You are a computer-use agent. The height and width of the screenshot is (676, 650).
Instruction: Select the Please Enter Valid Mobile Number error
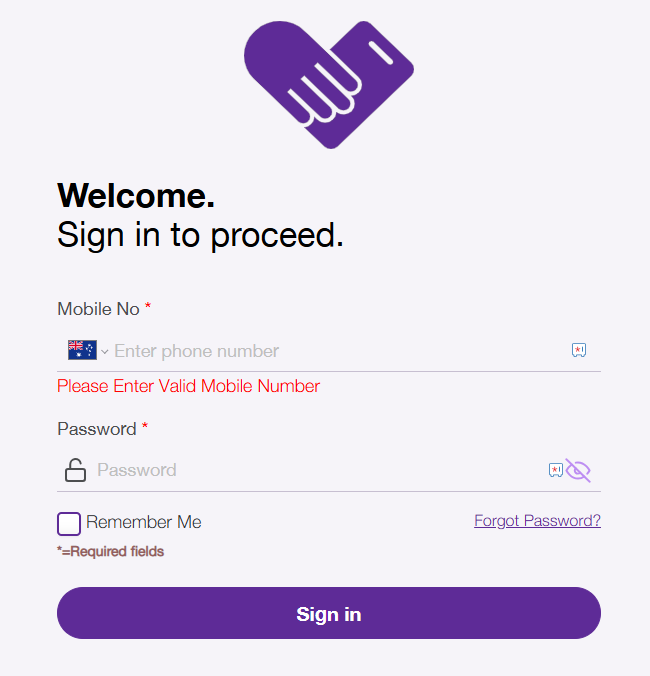(x=188, y=386)
